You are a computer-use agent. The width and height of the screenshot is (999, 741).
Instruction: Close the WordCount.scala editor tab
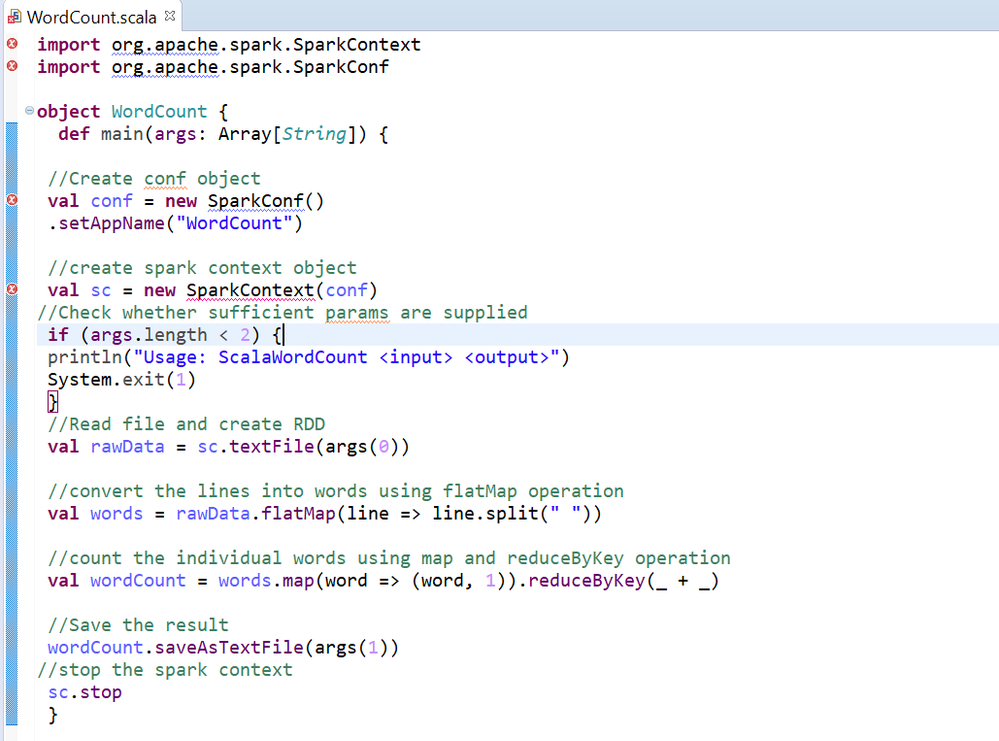(x=169, y=16)
